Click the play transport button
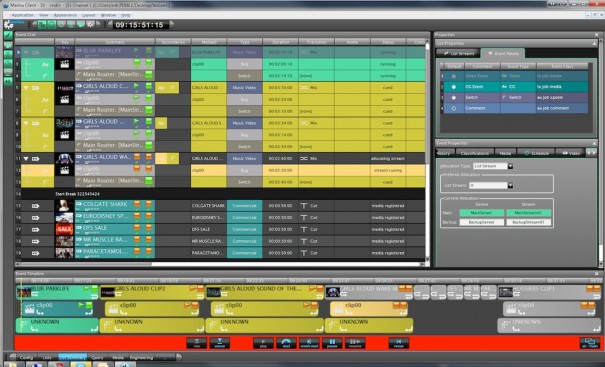605x367 pixels. click(x=263, y=343)
